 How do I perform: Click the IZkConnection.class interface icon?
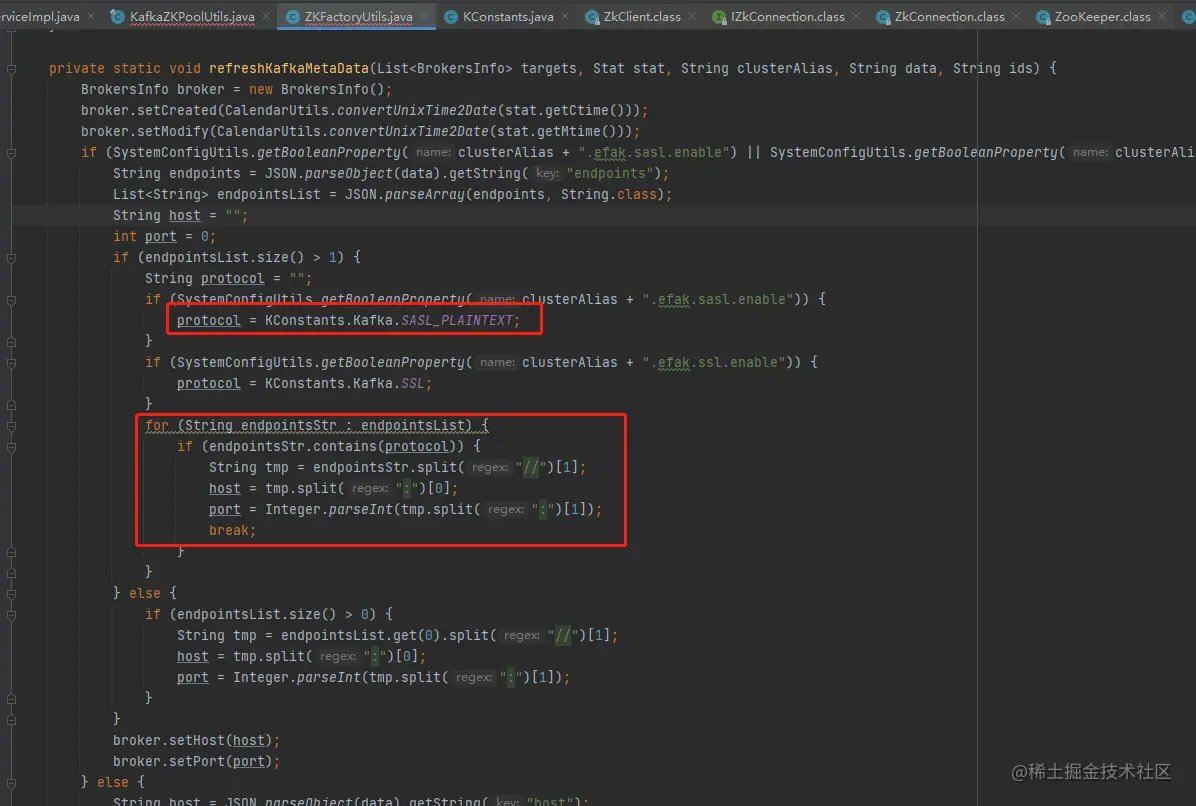719,17
